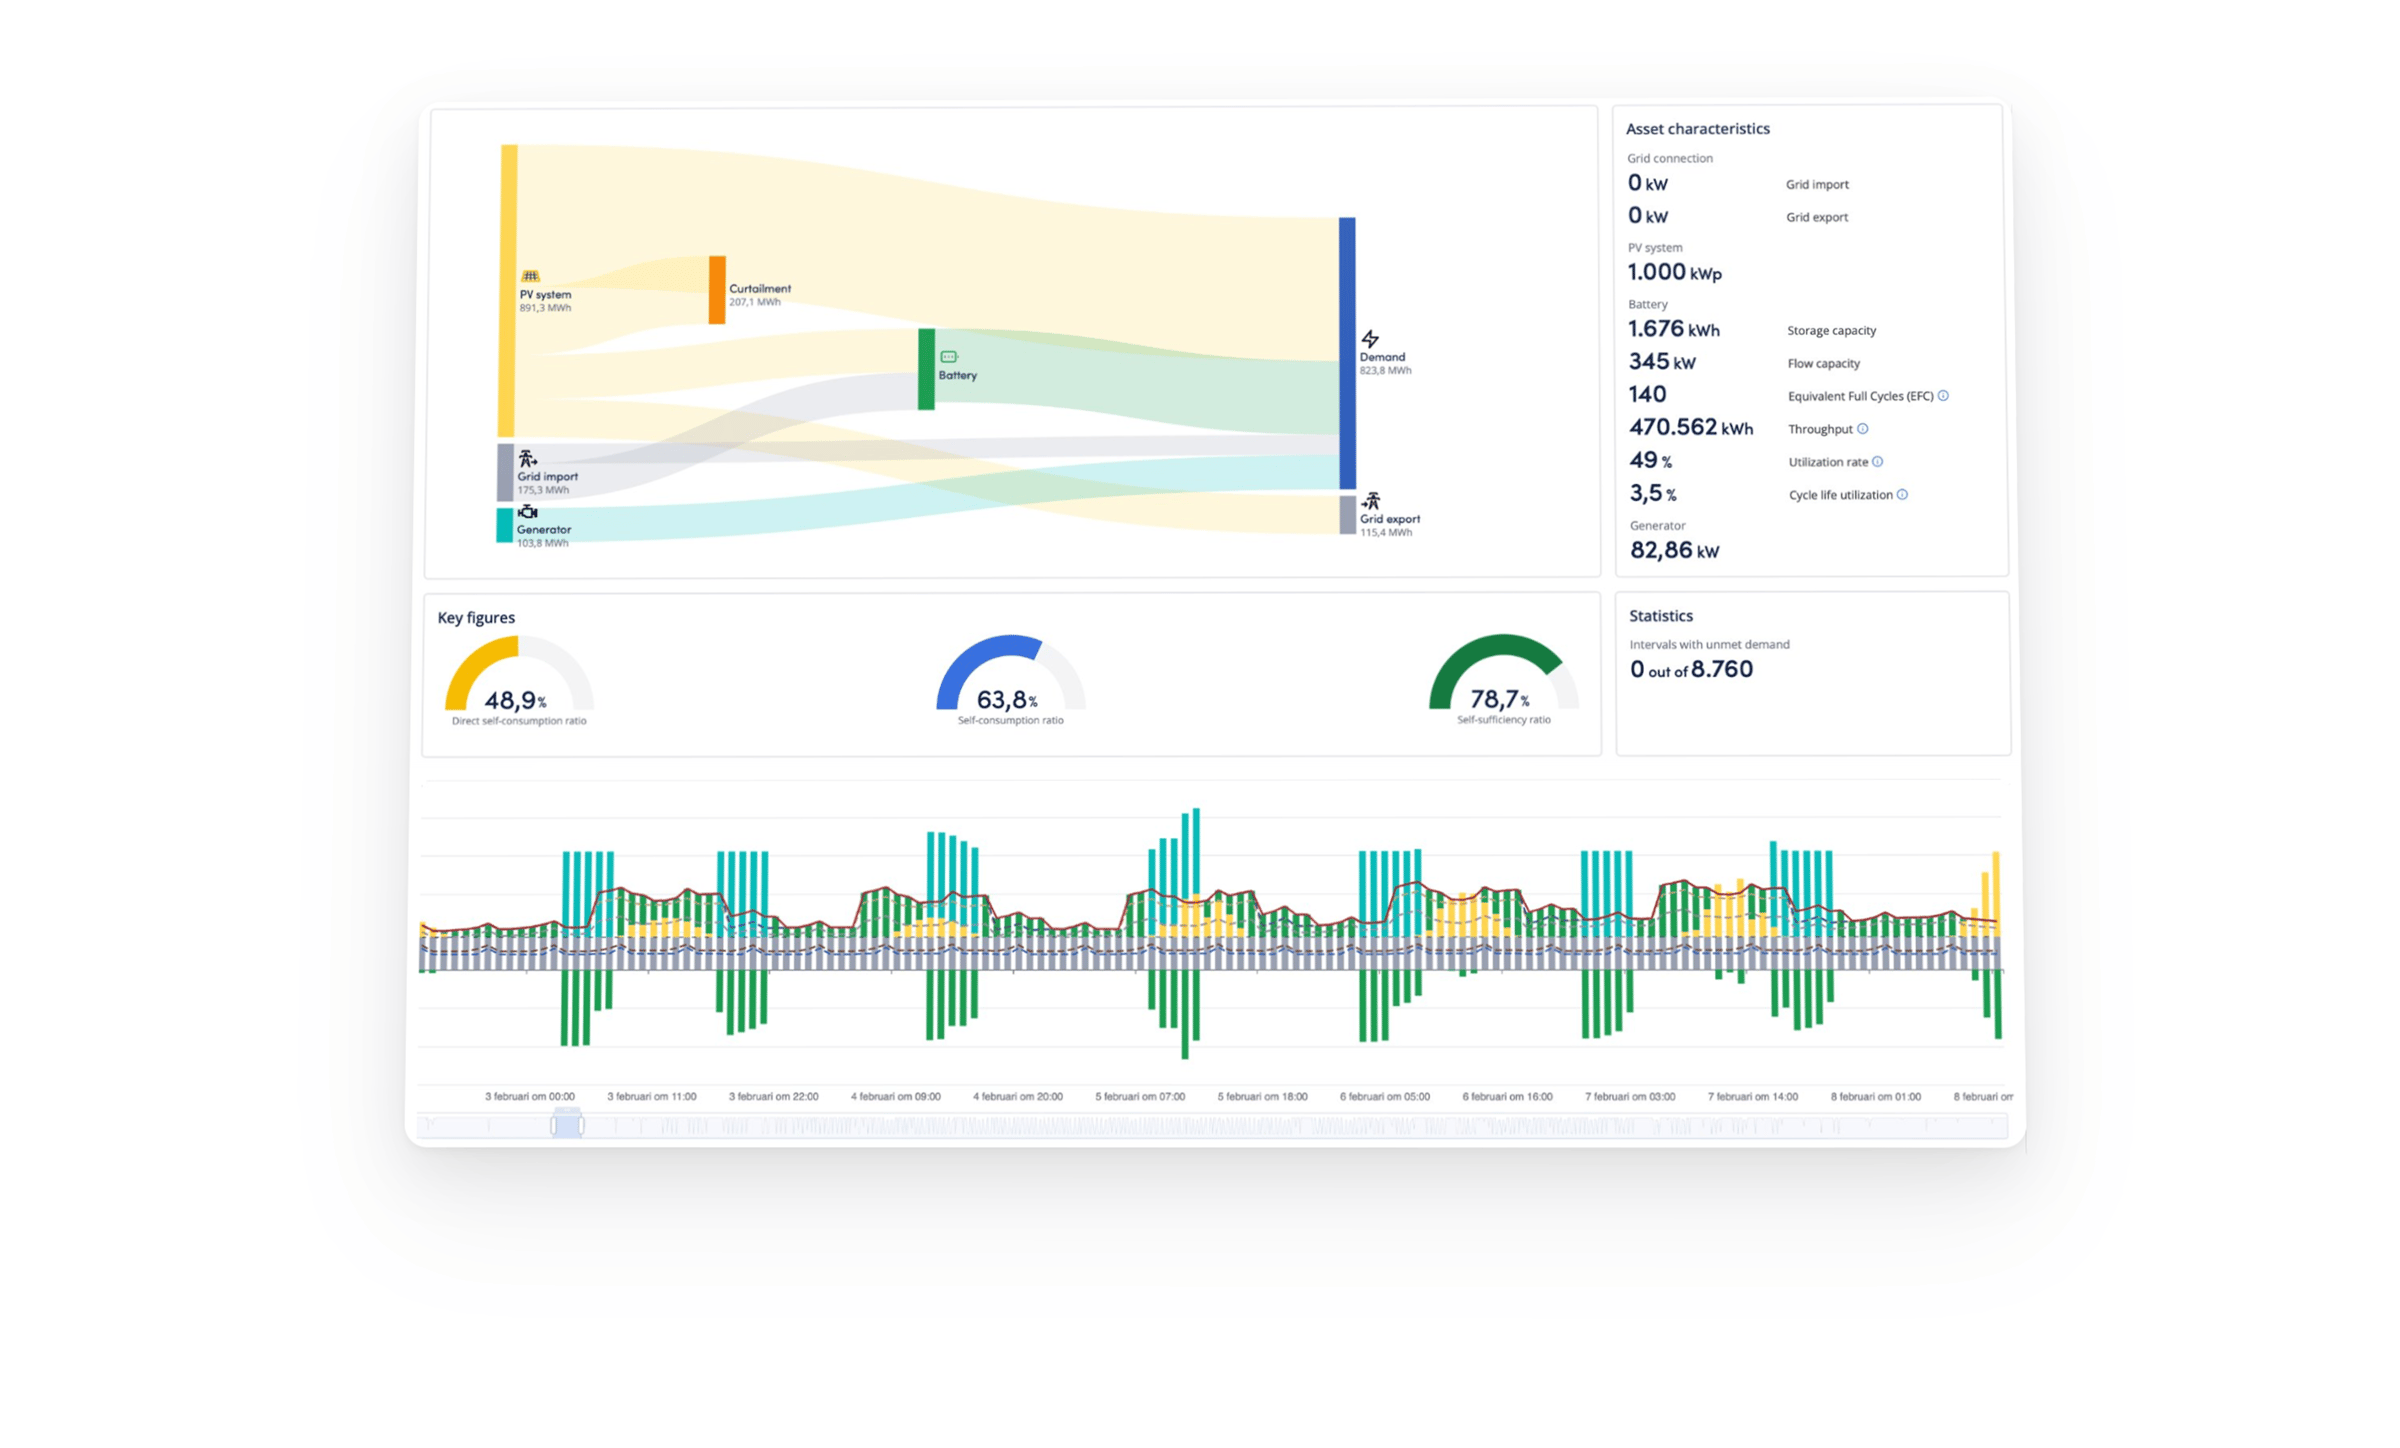This screenshot has width=2400, height=1448.
Task: Click the Battery icon in the Sankey diagram
Action: pyautogui.click(x=948, y=357)
